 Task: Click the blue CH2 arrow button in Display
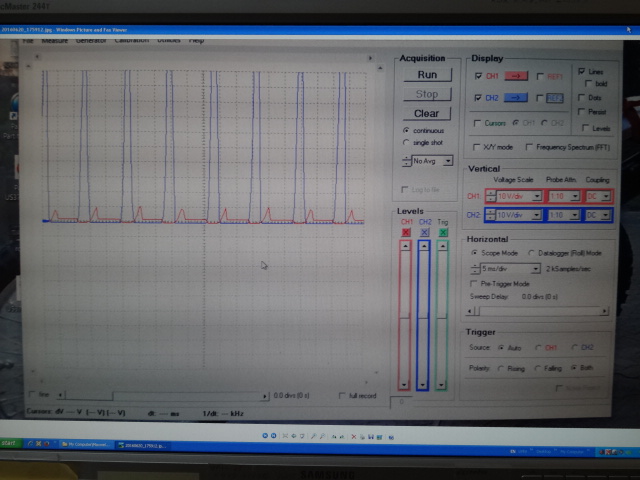coord(516,98)
